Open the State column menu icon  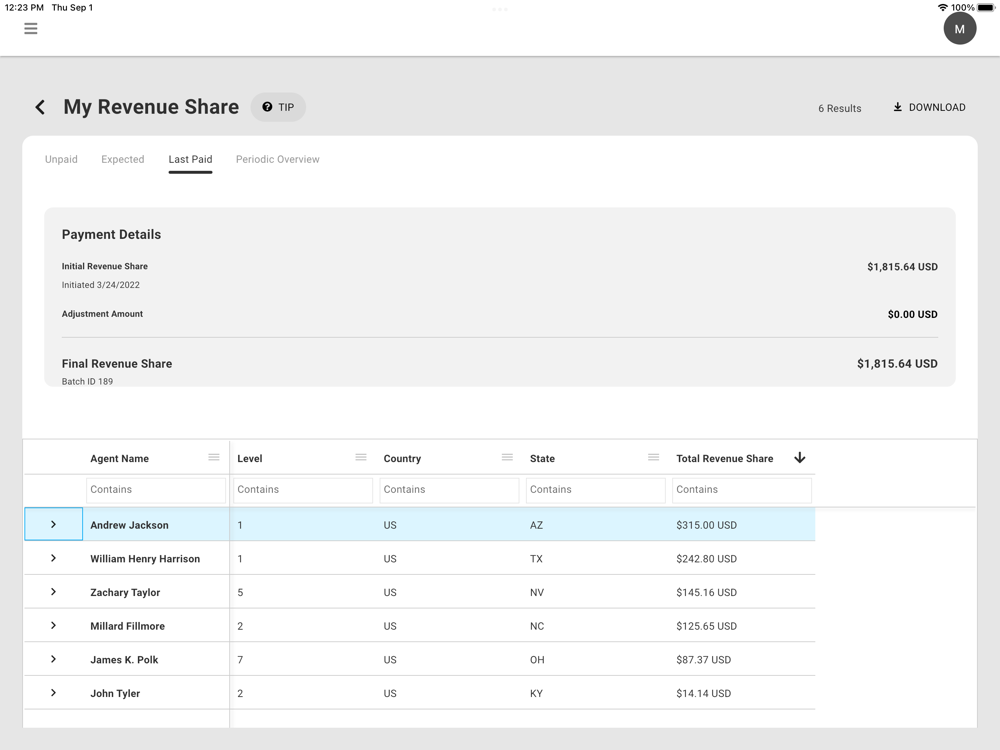click(653, 457)
